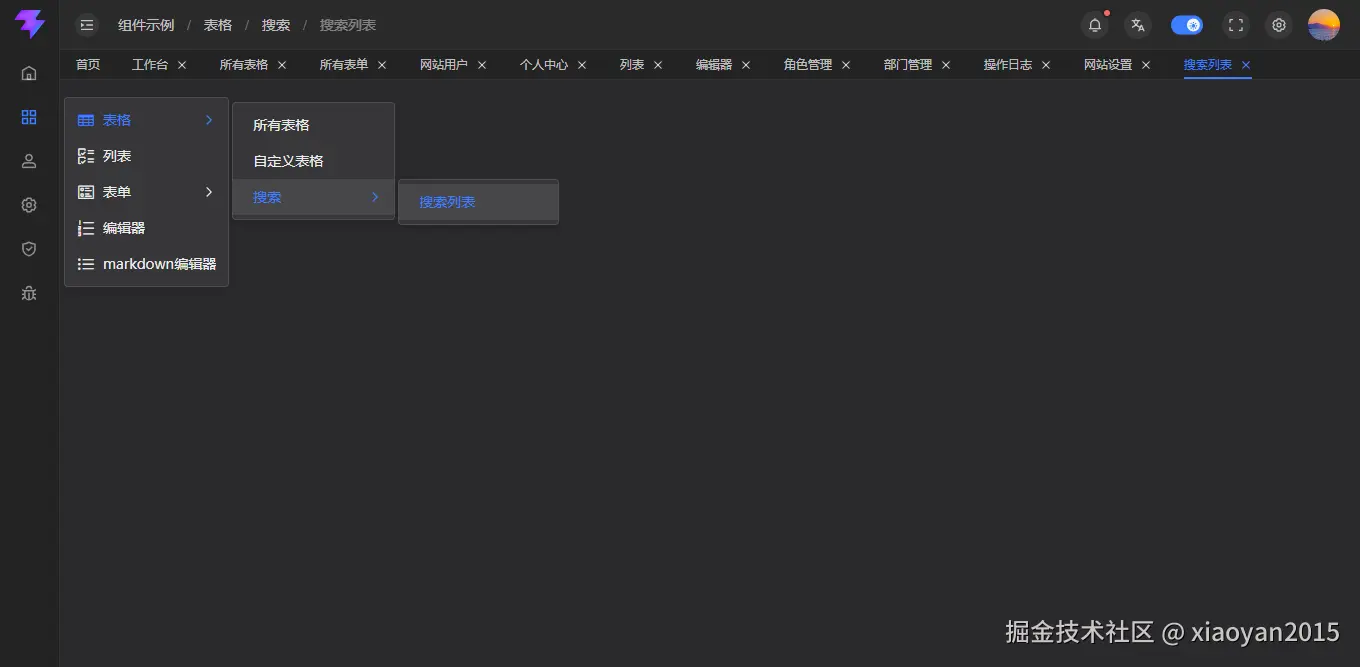
Task: Select 编辑器 in the flyout menu
Action: click(x=146, y=228)
